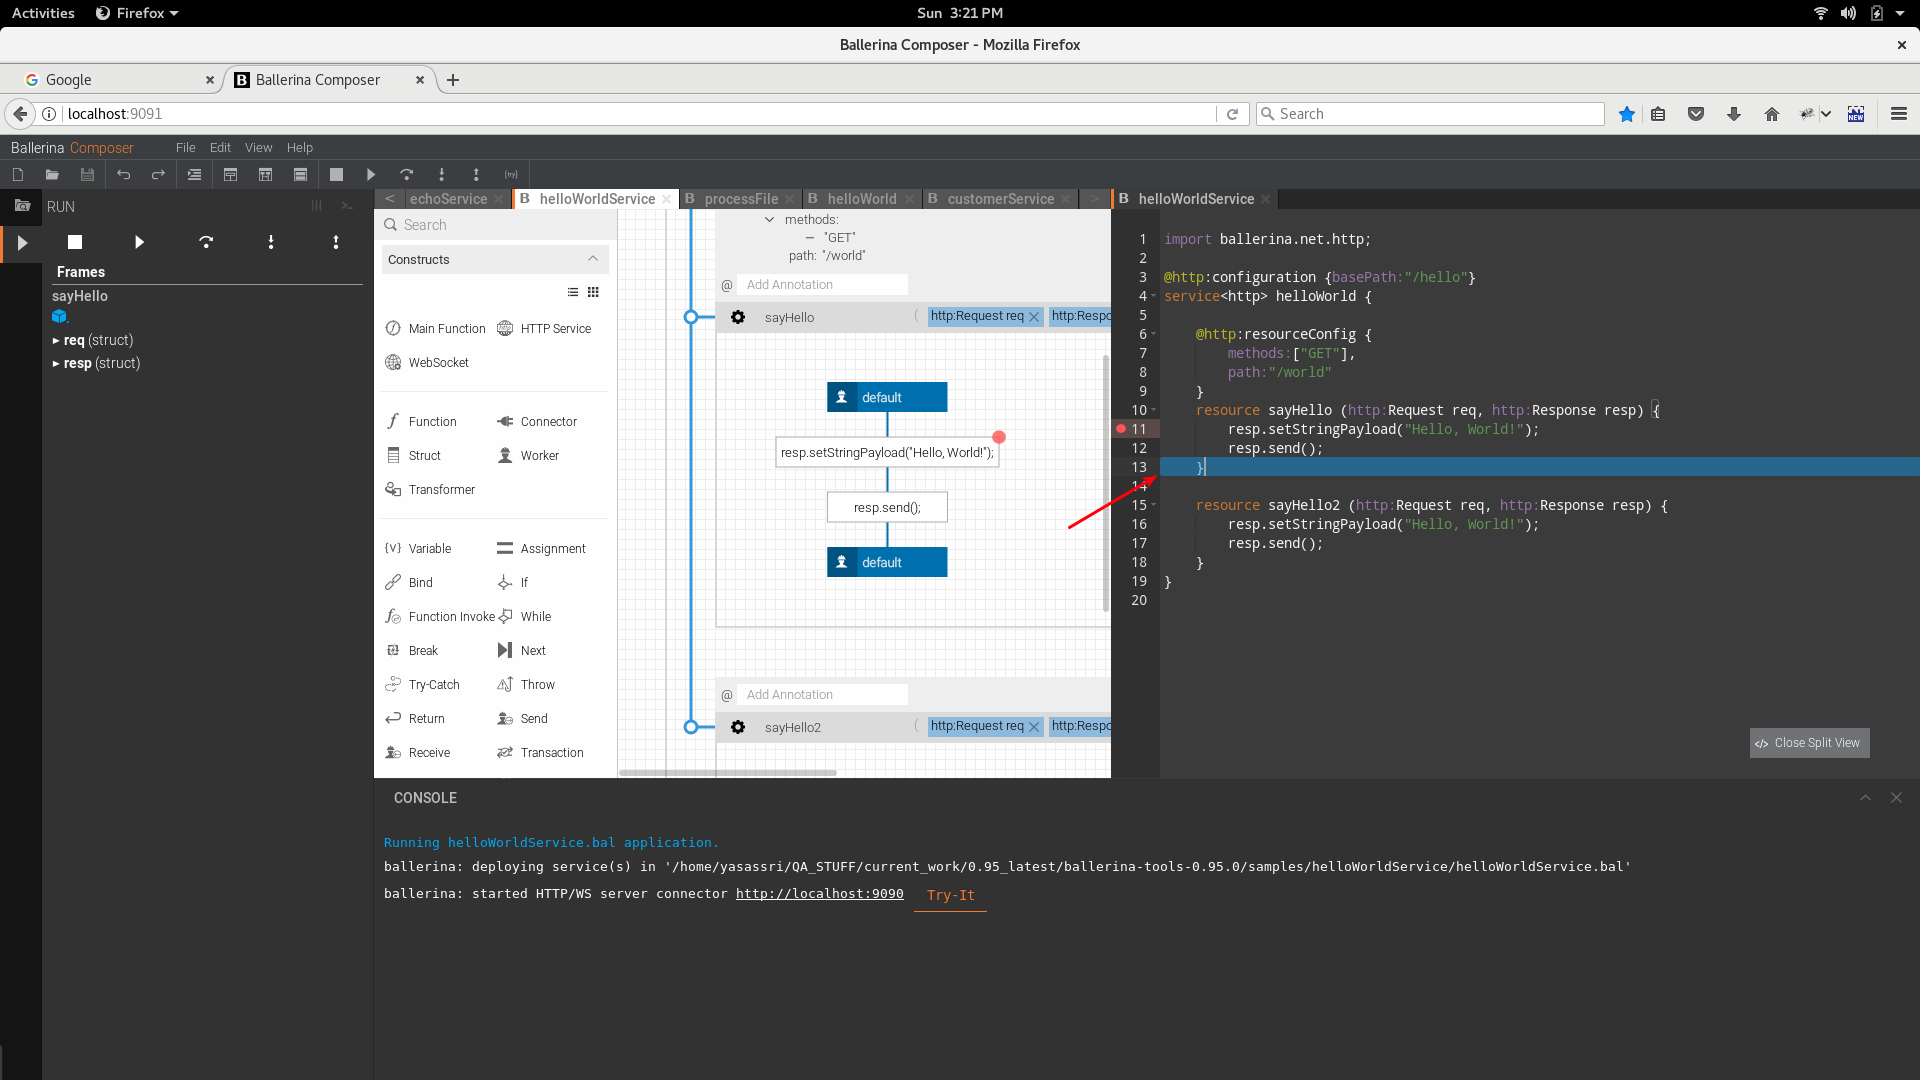
Task: Switch Constructs panel to grid view
Action: coord(593,292)
